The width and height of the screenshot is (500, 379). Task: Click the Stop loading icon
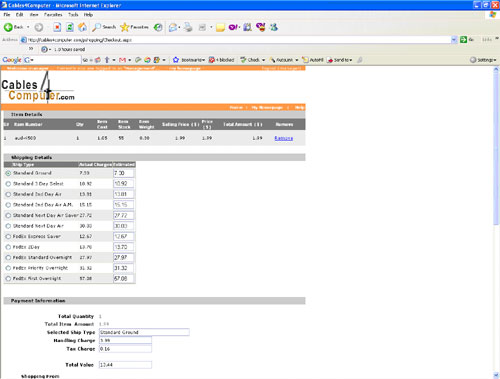point(57,27)
